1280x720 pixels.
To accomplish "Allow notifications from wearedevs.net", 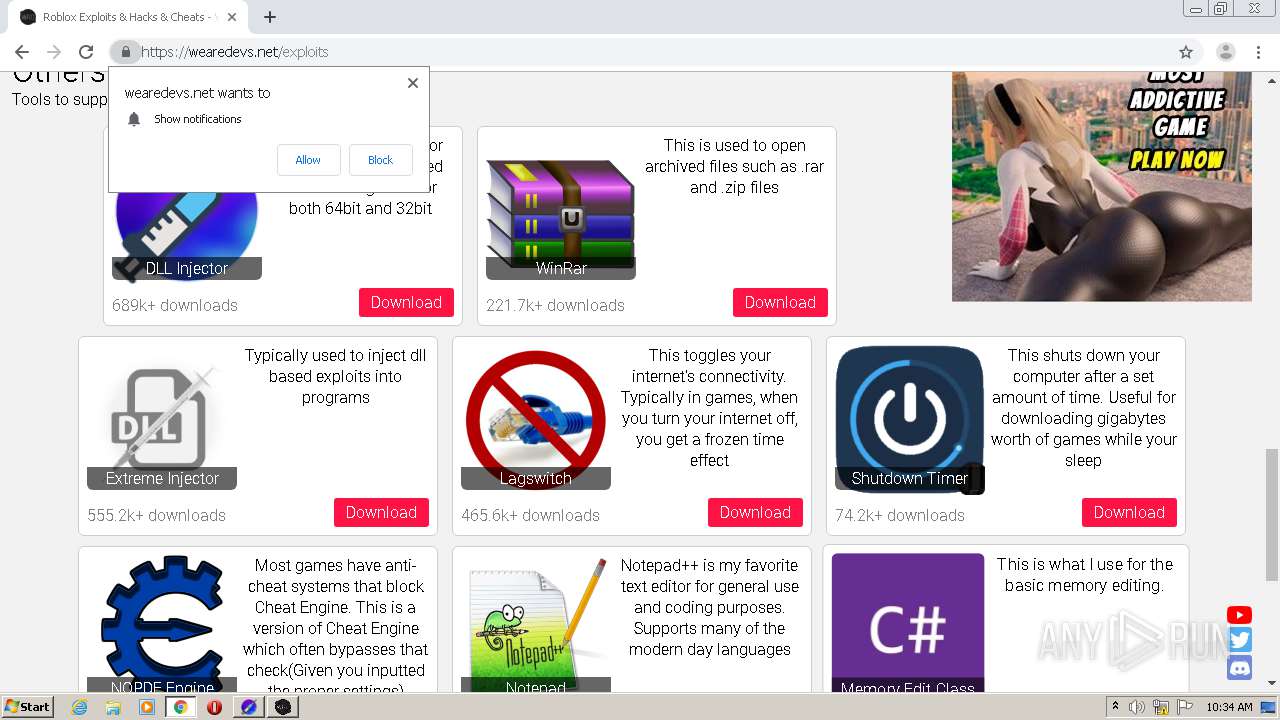I will (x=308, y=160).
